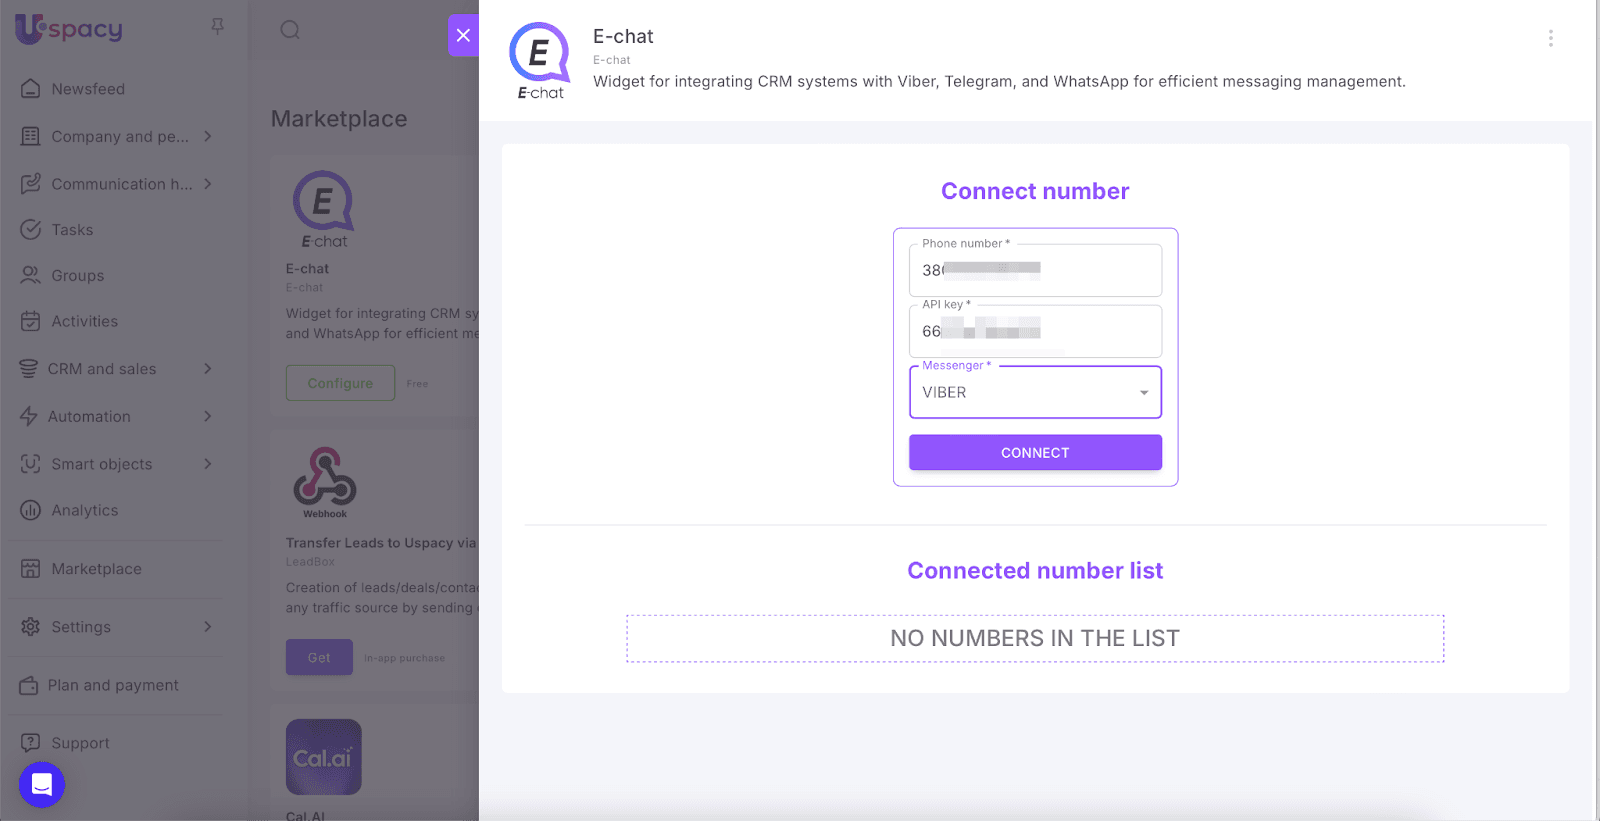Open the three-dot options menu
The image size is (1600, 821).
click(1550, 38)
